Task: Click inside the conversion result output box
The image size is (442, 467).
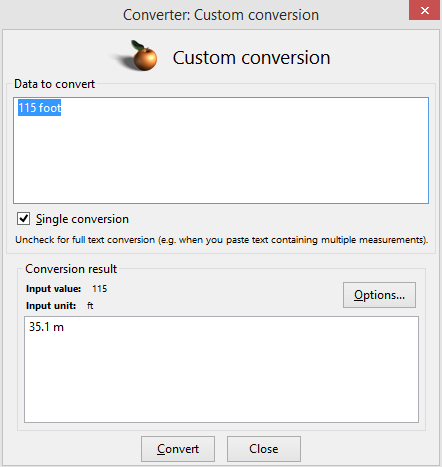Action: pos(221,369)
